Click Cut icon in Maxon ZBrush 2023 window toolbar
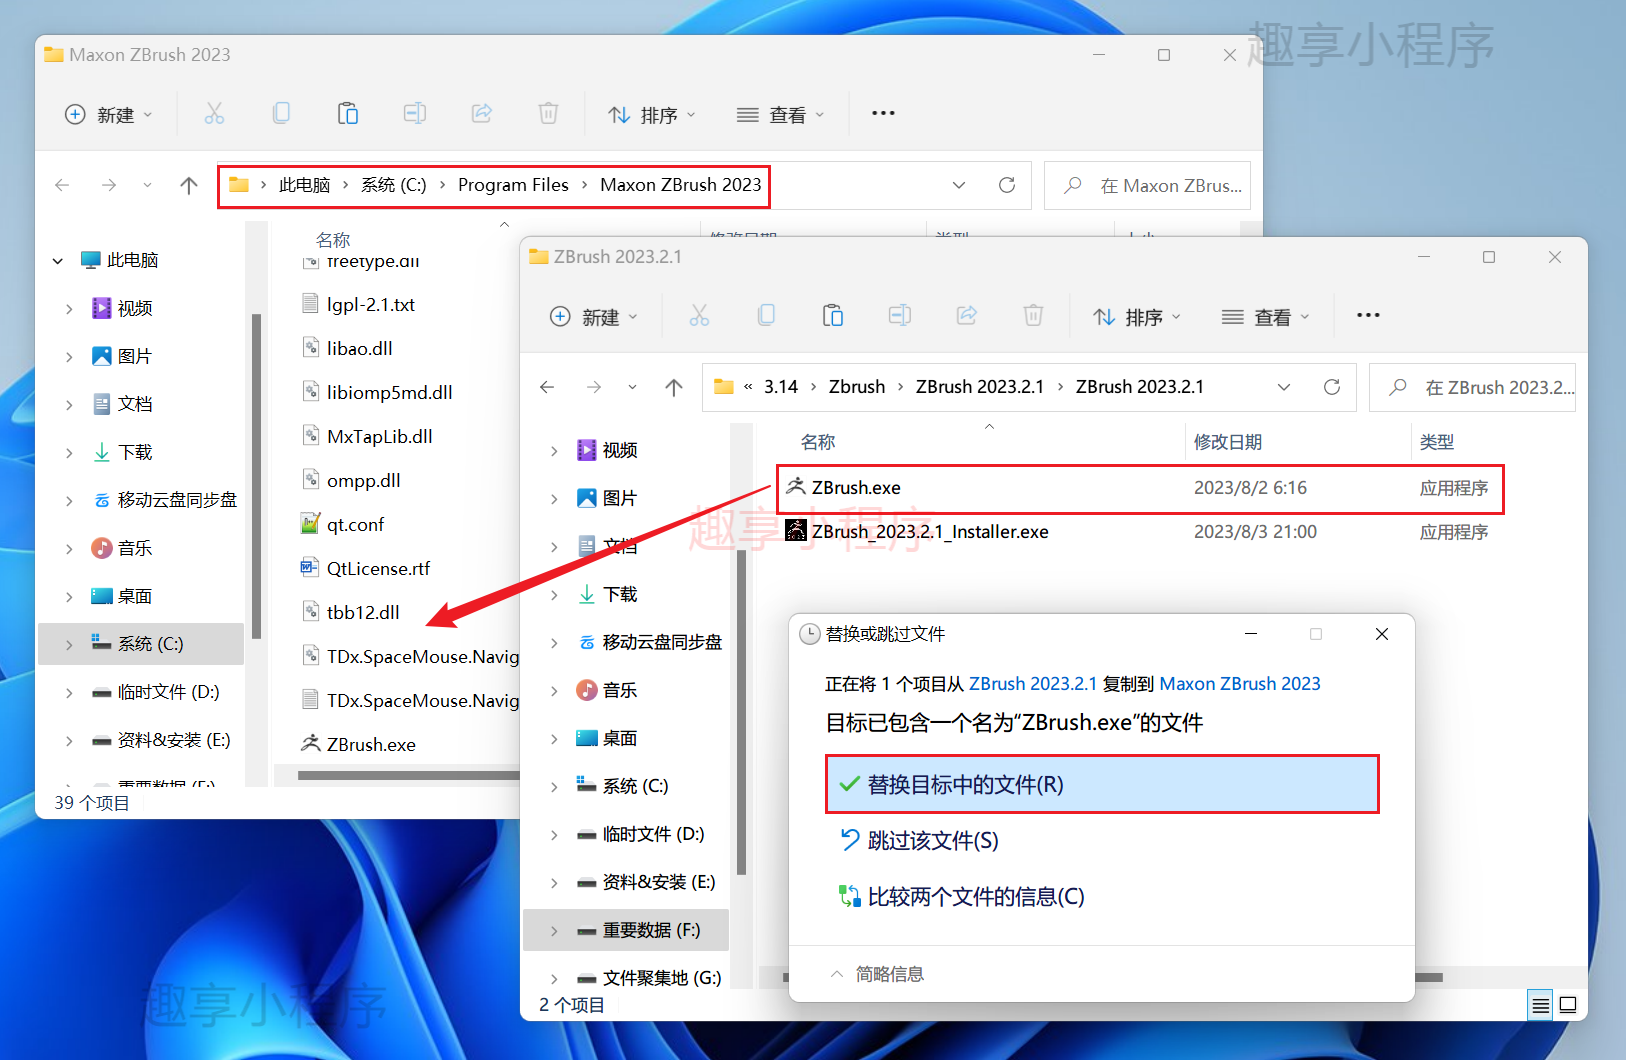The image size is (1626, 1060). [214, 114]
